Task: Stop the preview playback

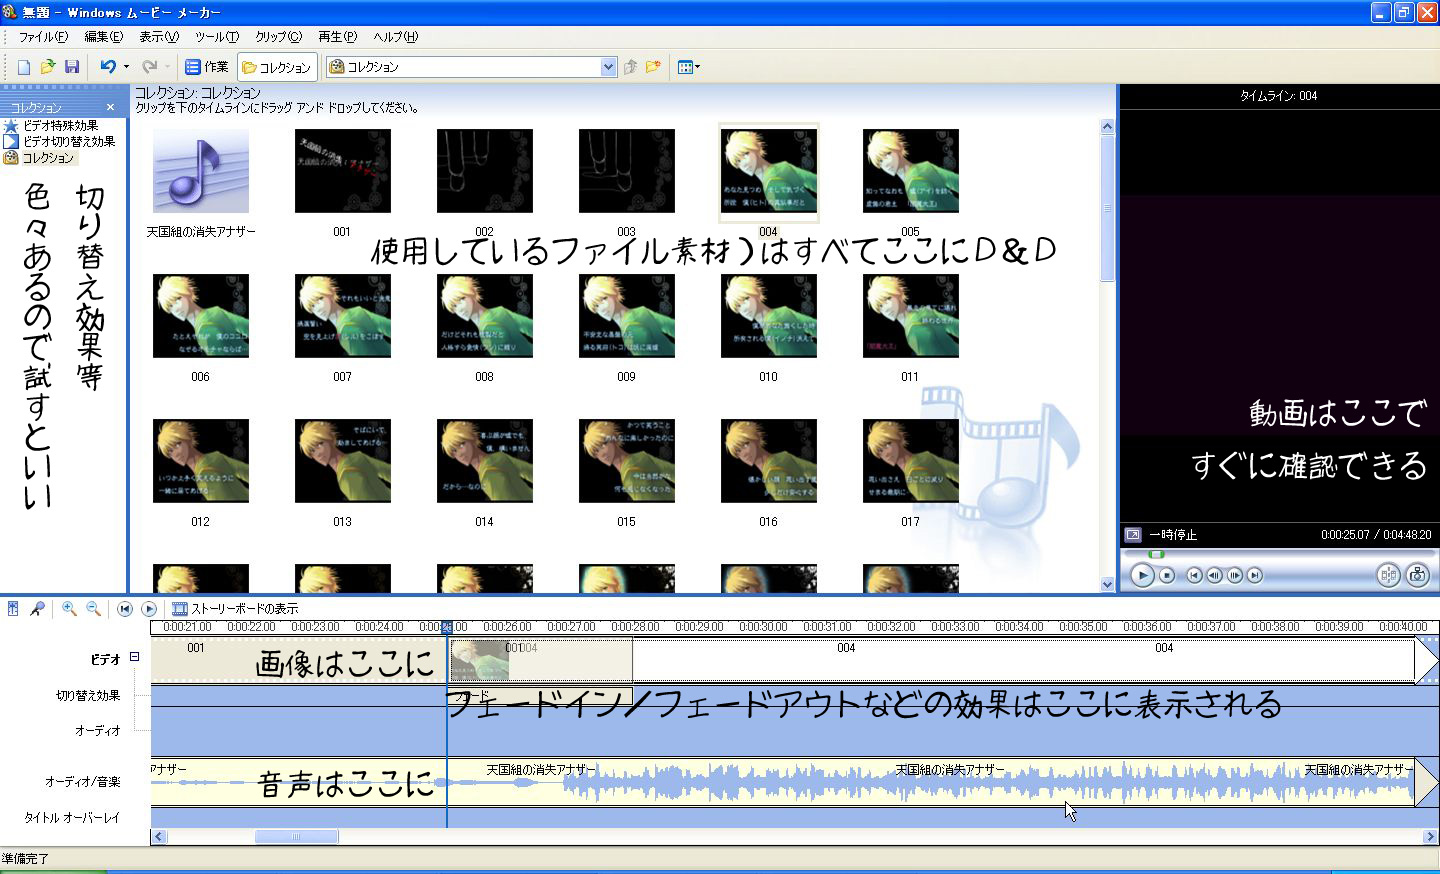Action: (x=1167, y=575)
